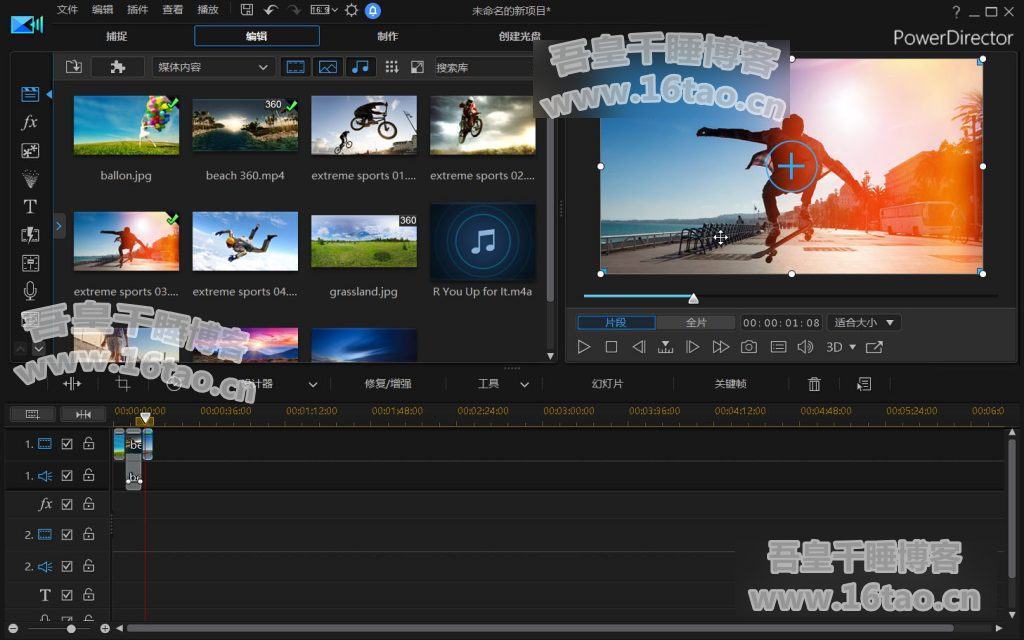This screenshot has width=1024, height=640.
Task: Open the FX effects room
Action: (30, 122)
